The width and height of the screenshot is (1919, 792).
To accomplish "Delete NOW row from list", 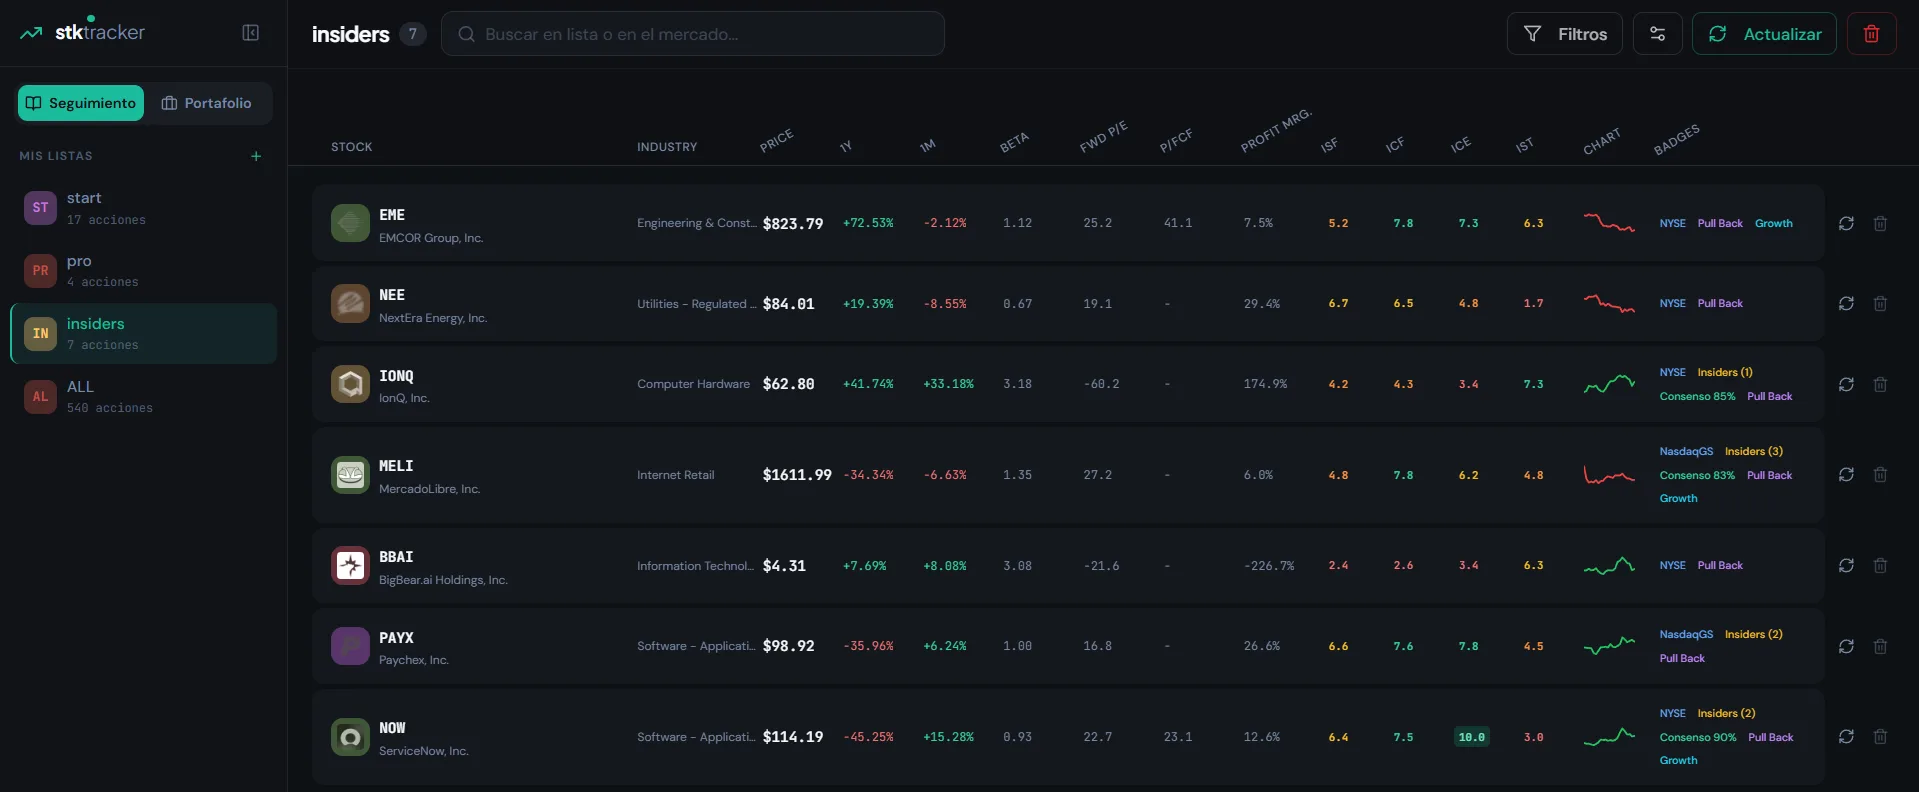I will coord(1880,736).
